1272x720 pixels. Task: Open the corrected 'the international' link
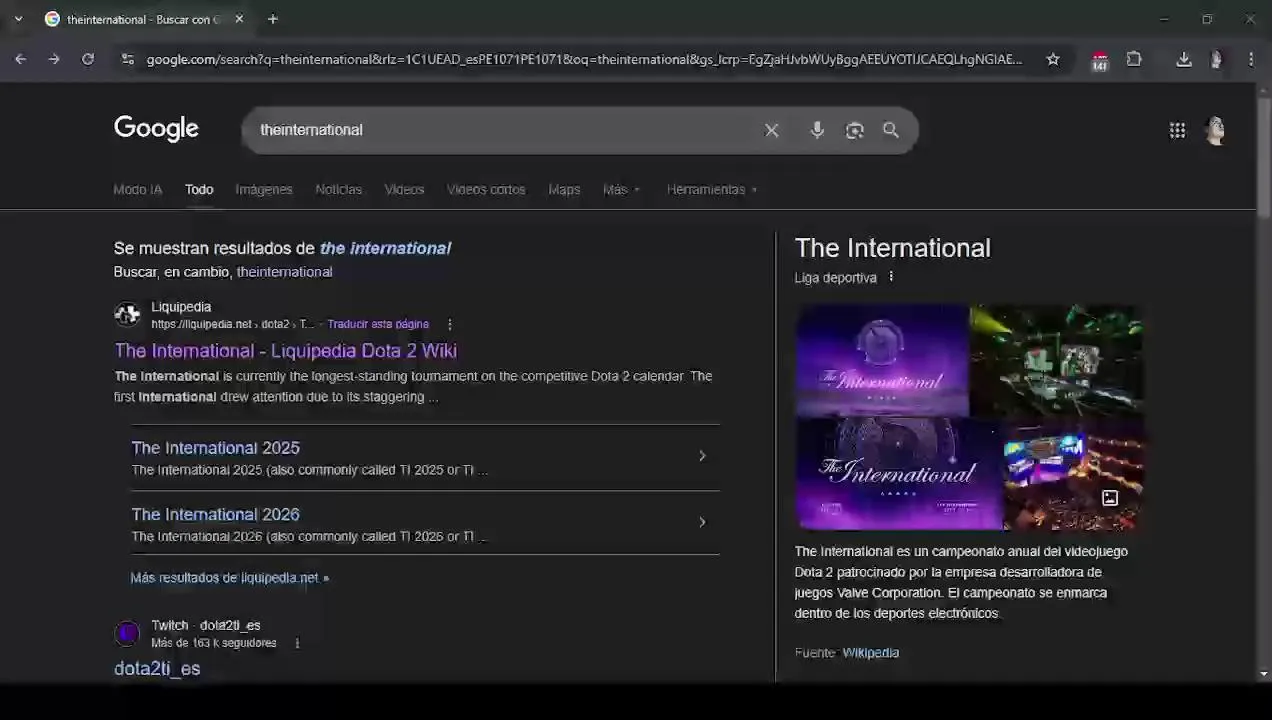tap(385, 248)
